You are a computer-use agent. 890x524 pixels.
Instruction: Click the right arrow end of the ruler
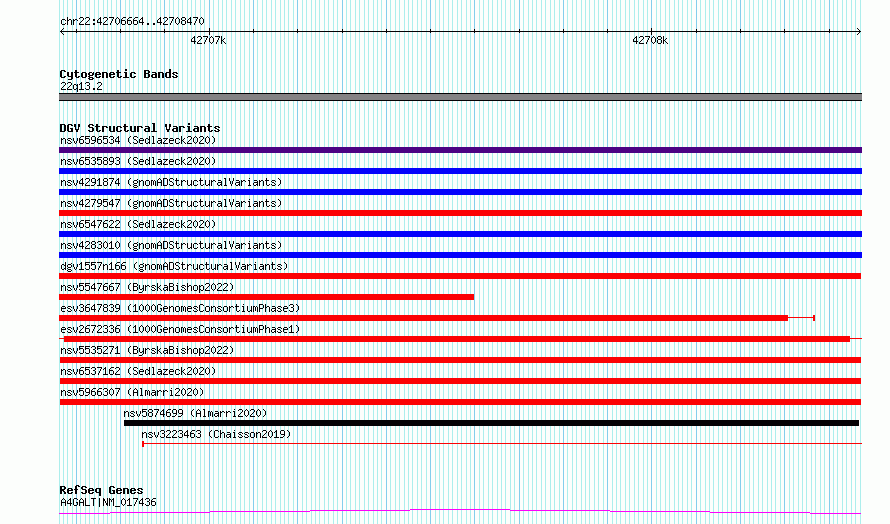pyautogui.click(x=859, y=32)
